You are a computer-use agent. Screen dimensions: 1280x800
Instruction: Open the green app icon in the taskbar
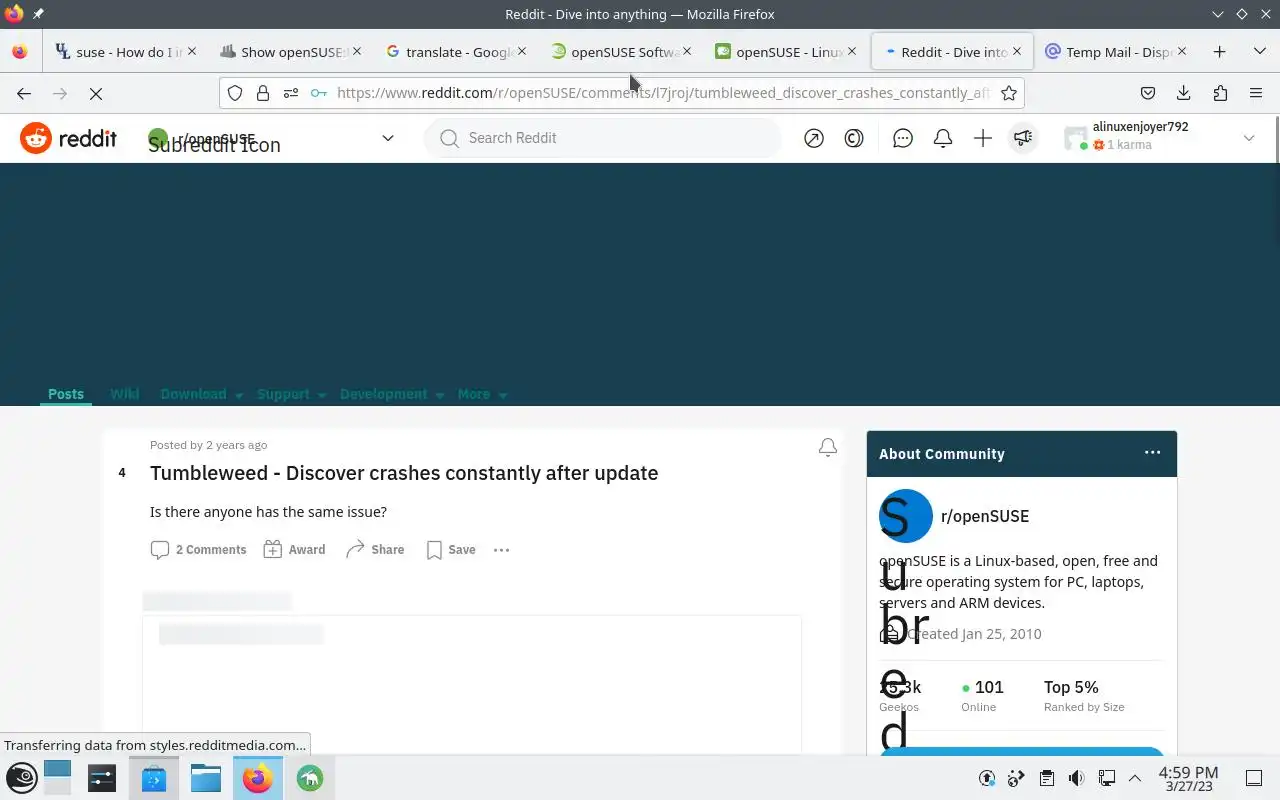pos(310,778)
